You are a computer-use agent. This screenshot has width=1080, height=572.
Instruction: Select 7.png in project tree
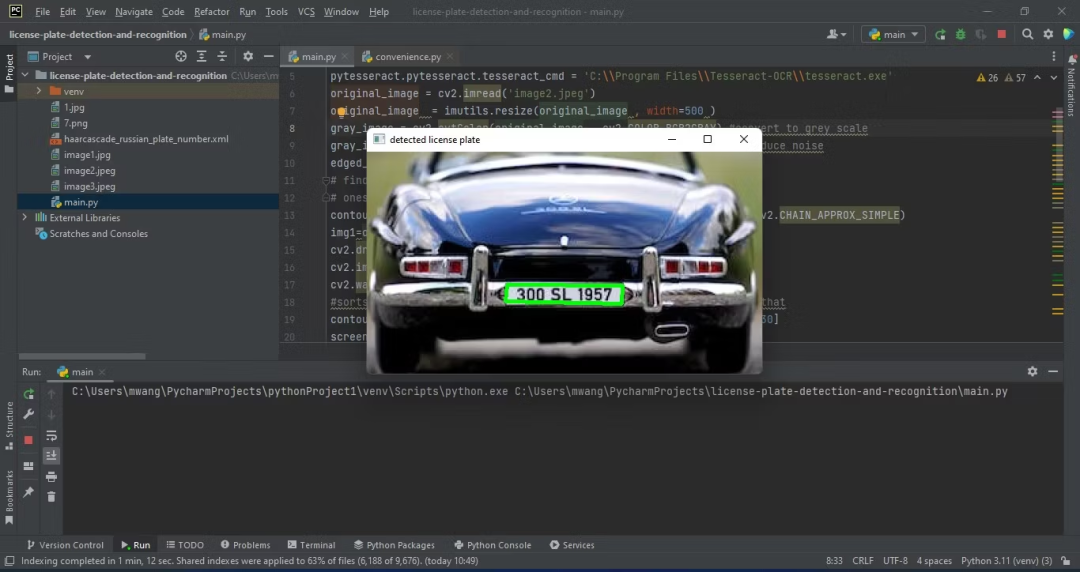click(x=75, y=123)
